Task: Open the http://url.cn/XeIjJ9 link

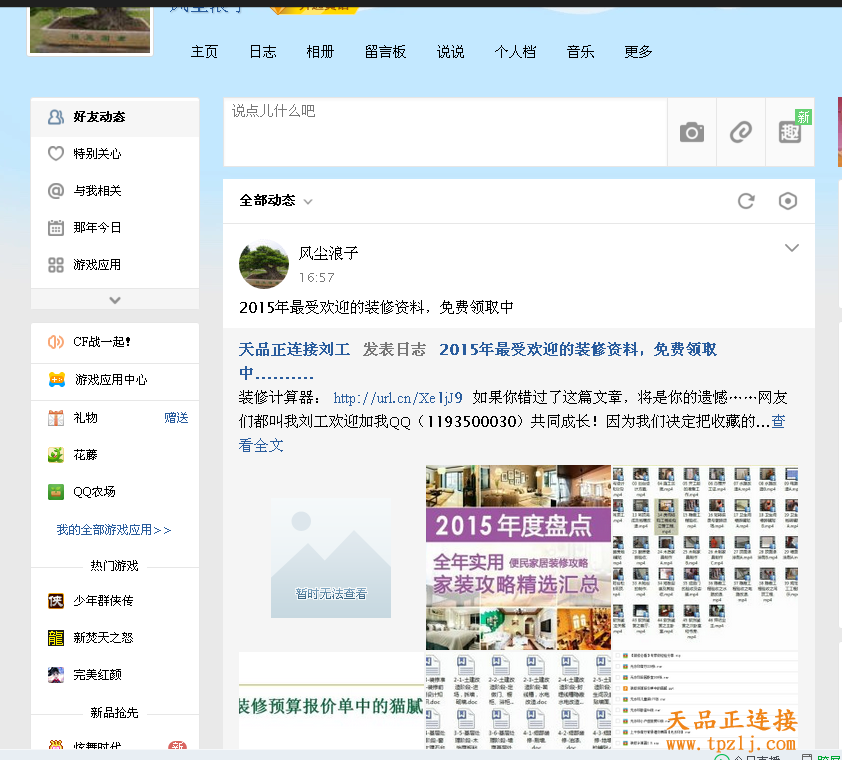Action: tap(397, 398)
